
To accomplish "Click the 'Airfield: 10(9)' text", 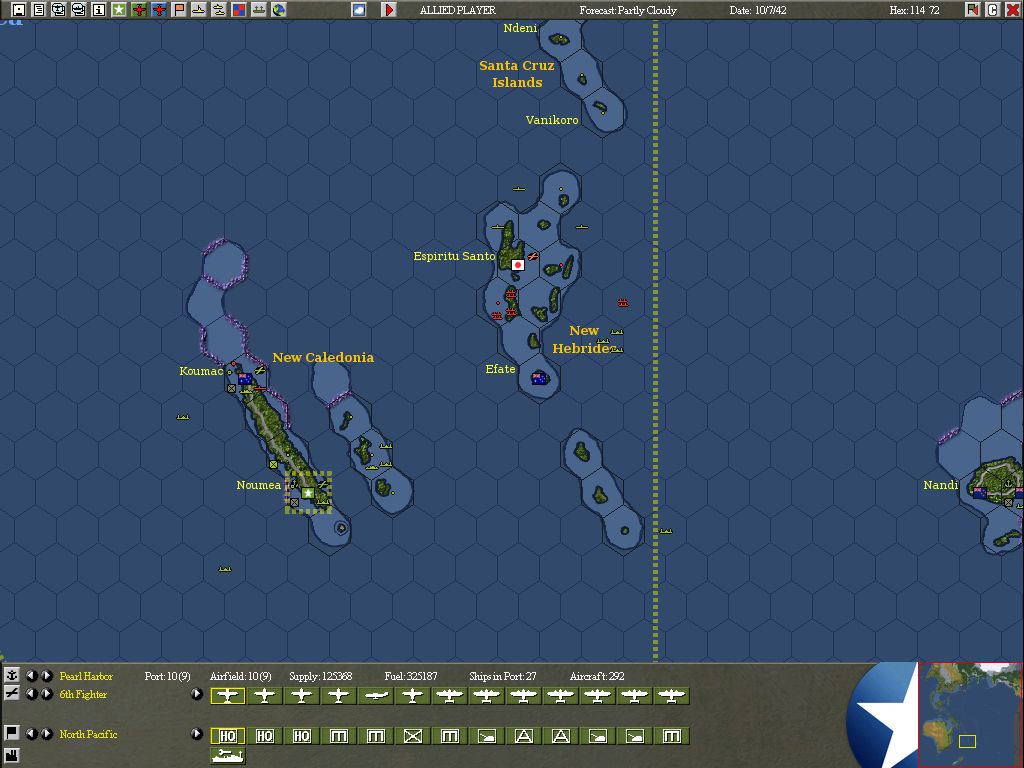I will (240, 676).
